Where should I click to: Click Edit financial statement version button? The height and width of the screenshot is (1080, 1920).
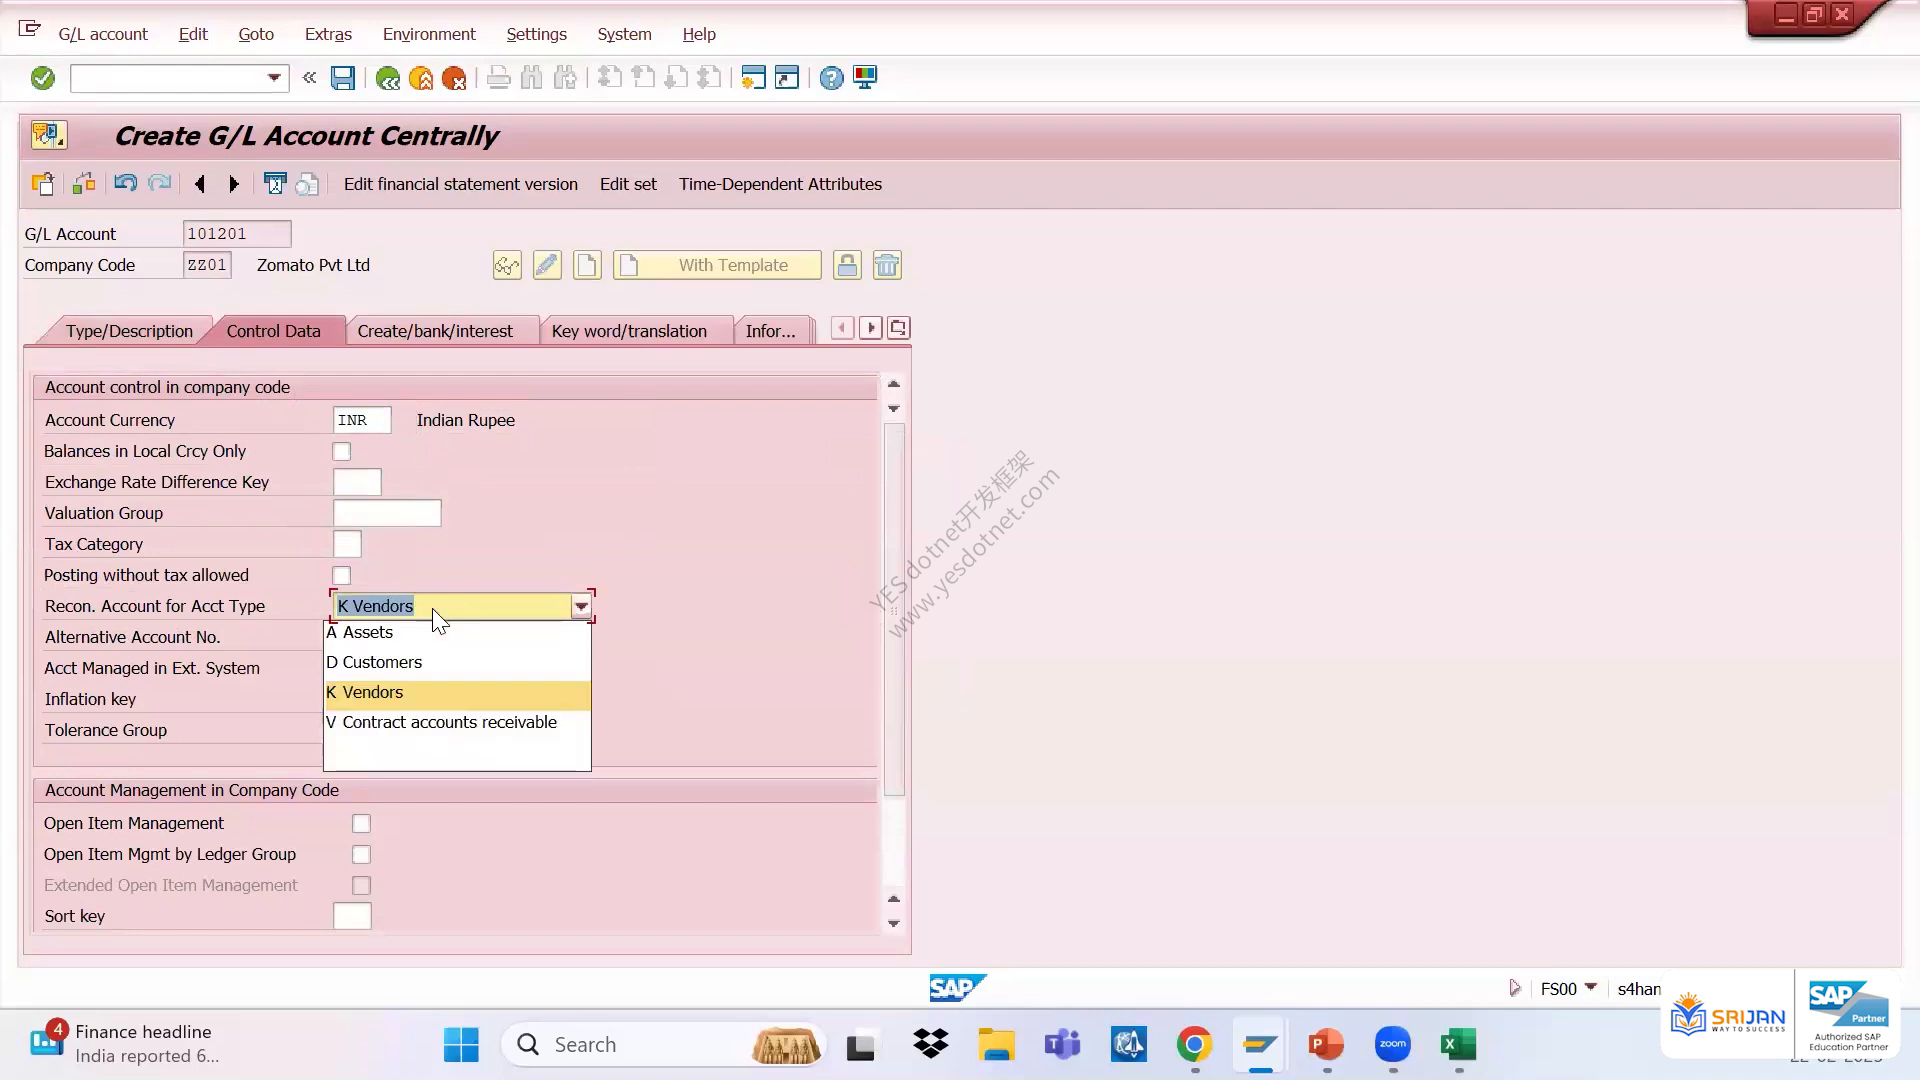(x=461, y=184)
